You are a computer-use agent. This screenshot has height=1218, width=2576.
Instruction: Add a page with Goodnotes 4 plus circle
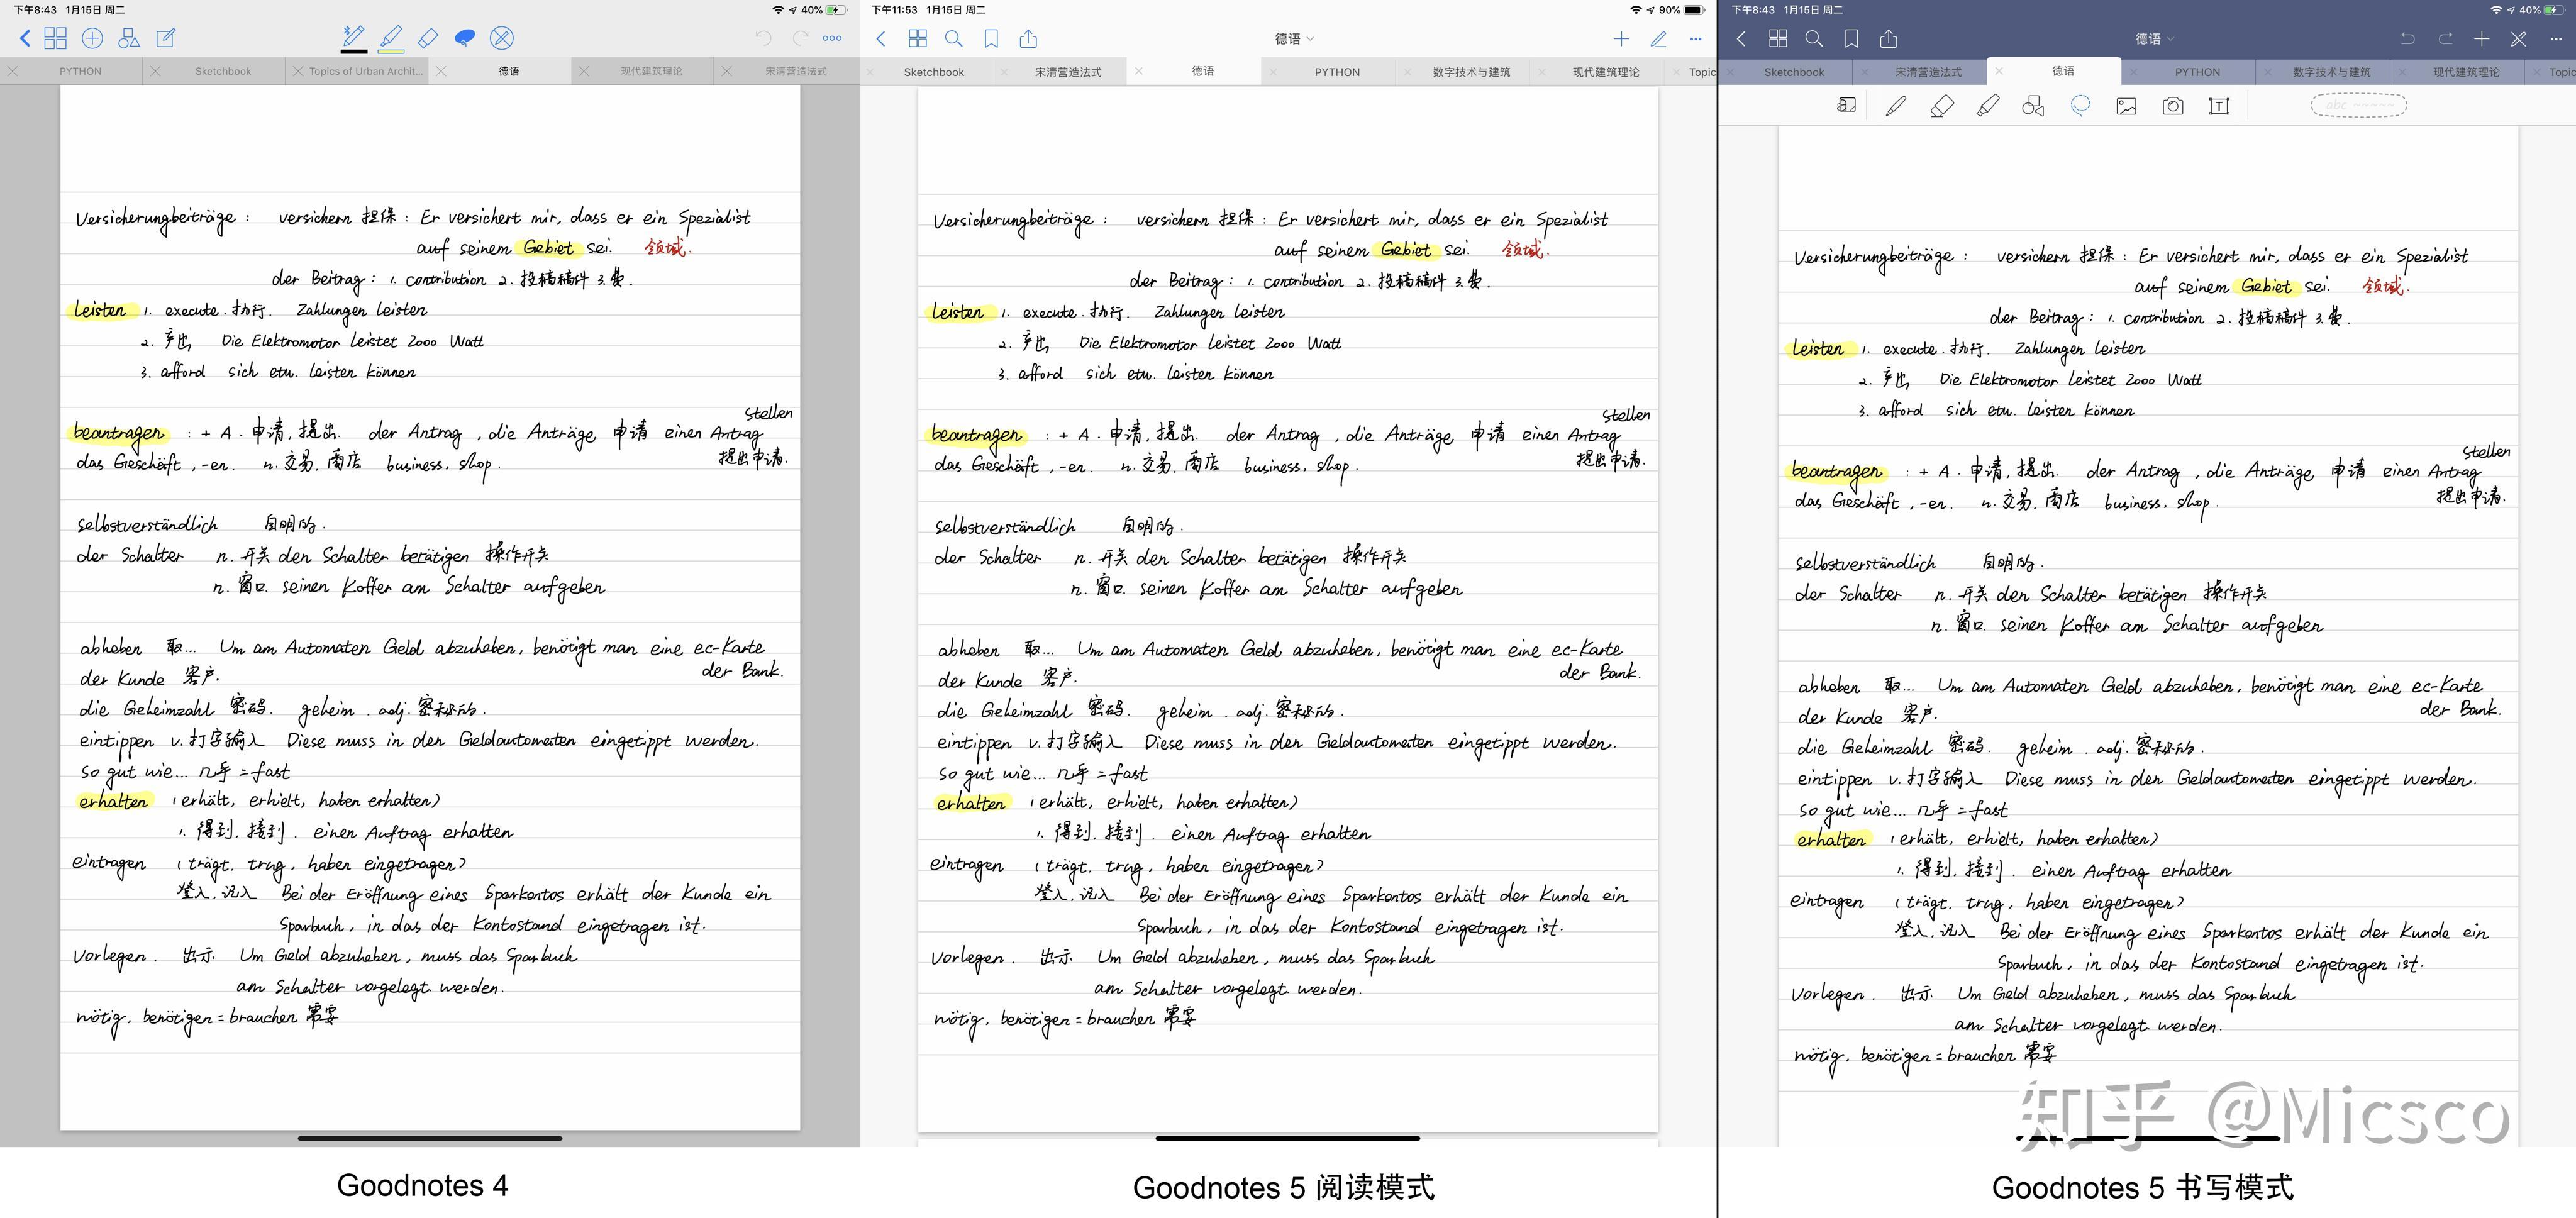92,38
